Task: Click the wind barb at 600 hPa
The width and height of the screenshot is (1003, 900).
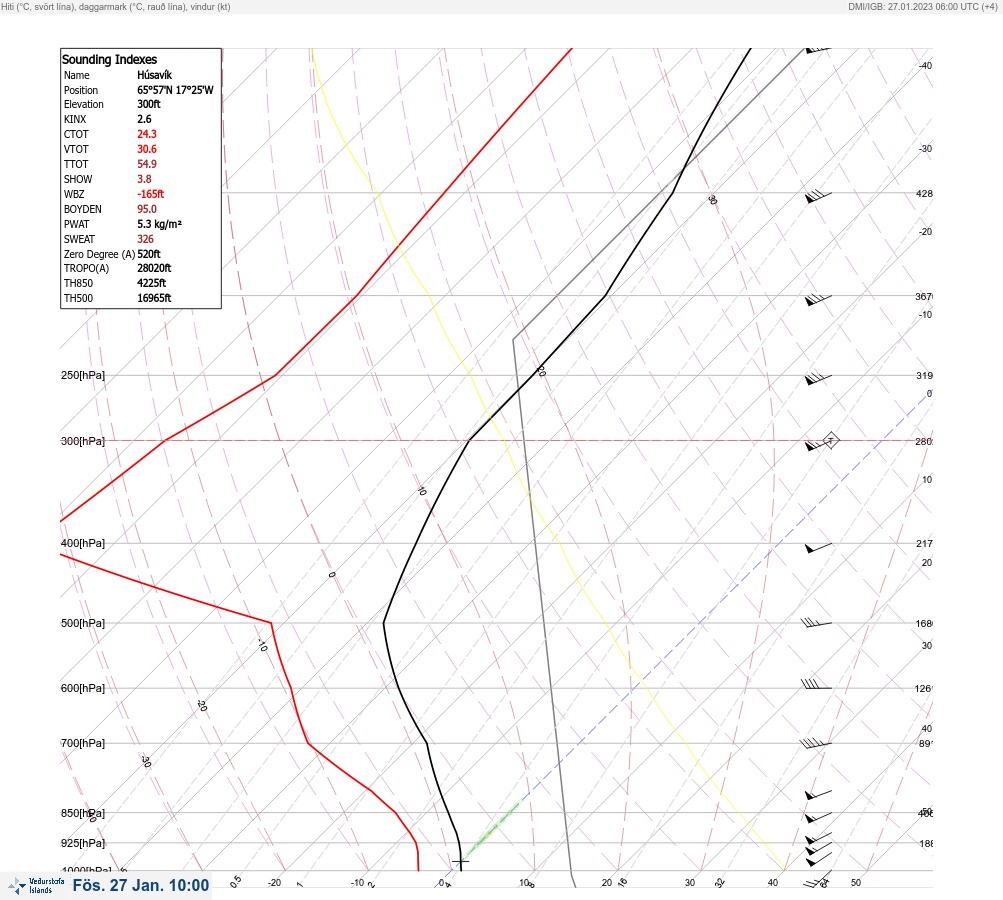Action: 816,684
